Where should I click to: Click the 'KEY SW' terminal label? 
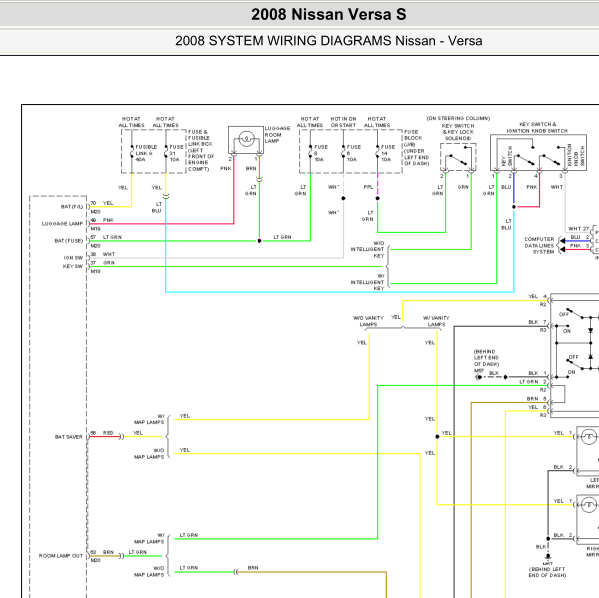(73, 266)
